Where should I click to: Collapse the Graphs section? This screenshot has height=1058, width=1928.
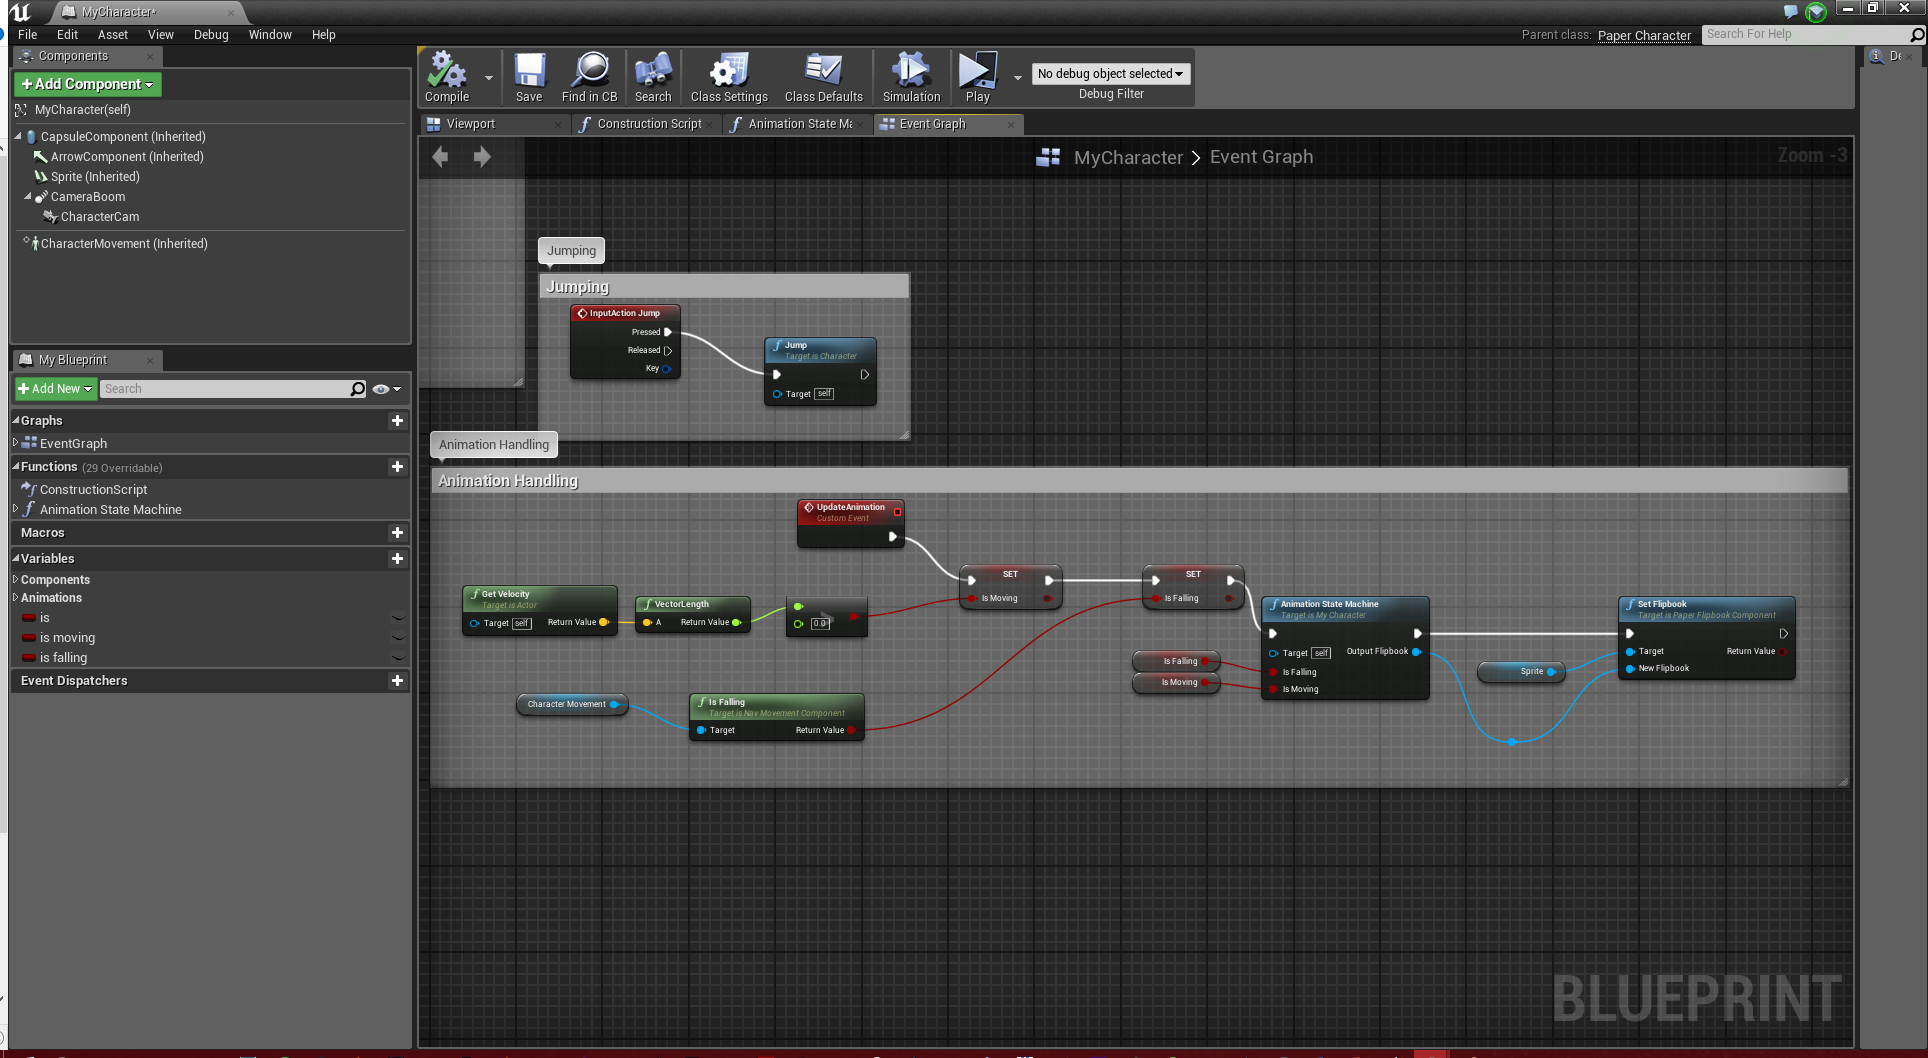[x=16, y=421]
